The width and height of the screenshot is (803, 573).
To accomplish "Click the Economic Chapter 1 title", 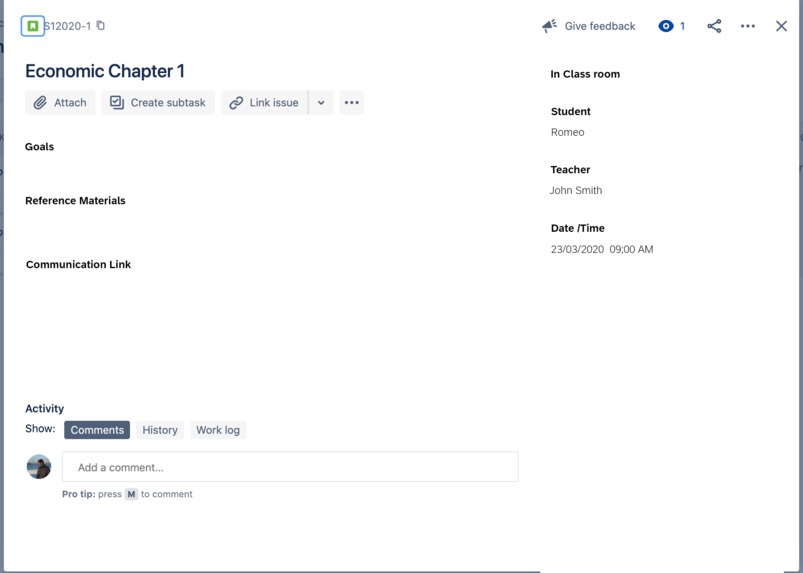I will pyautogui.click(x=104, y=71).
